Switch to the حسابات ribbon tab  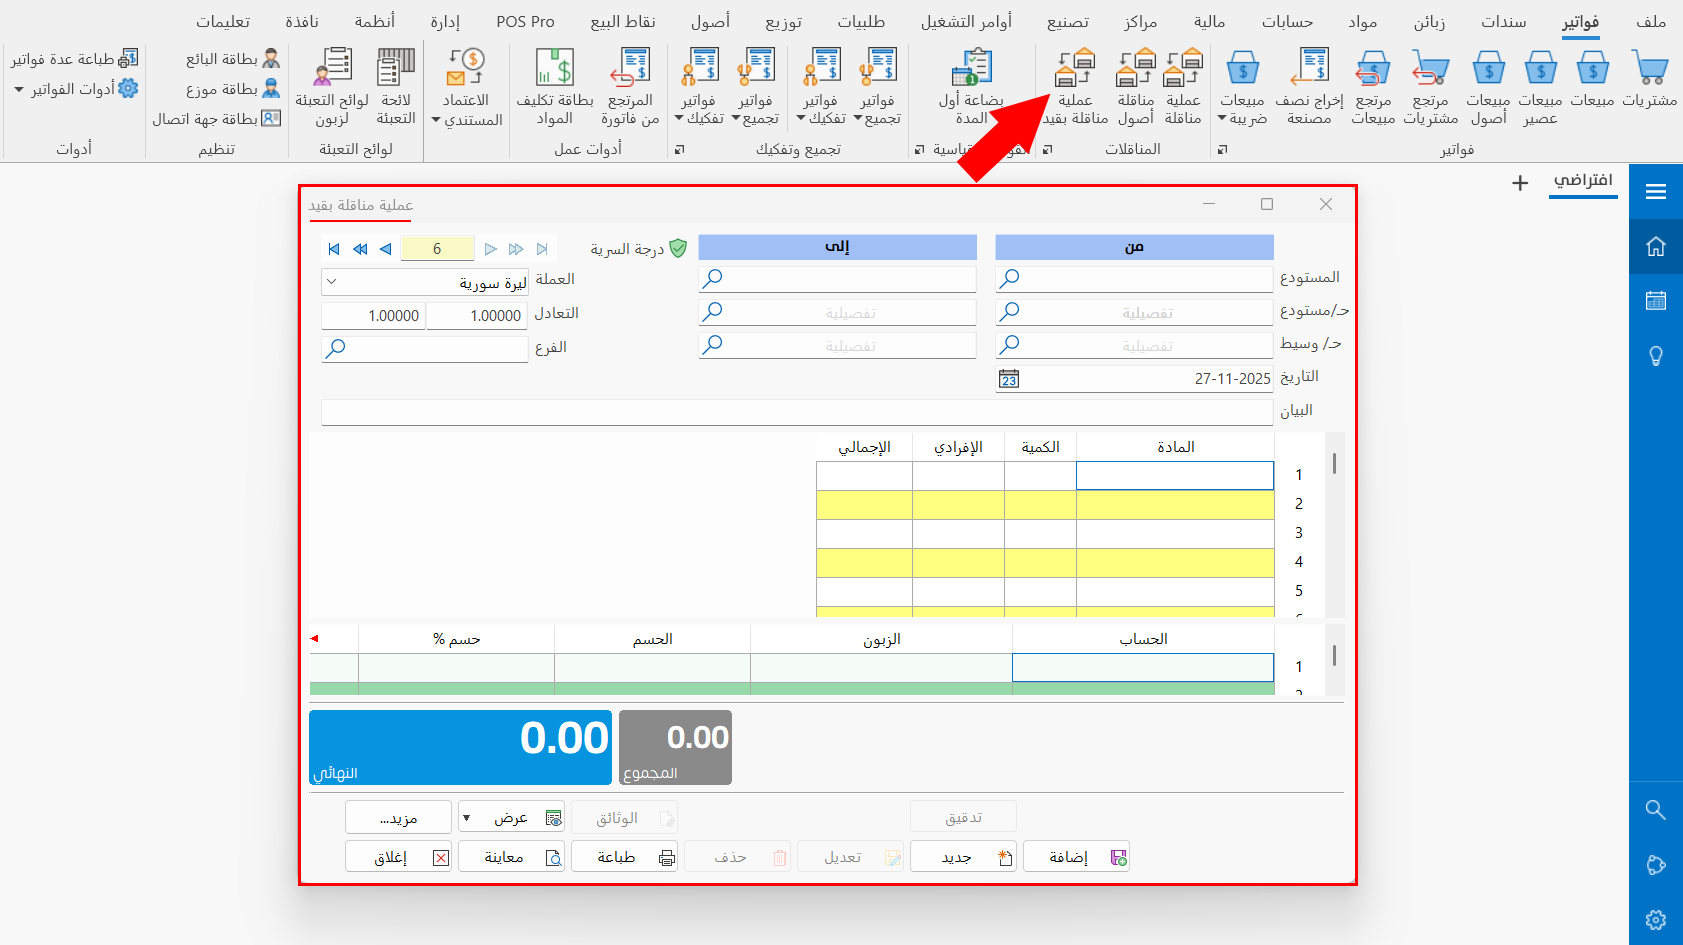coord(1286,21)
